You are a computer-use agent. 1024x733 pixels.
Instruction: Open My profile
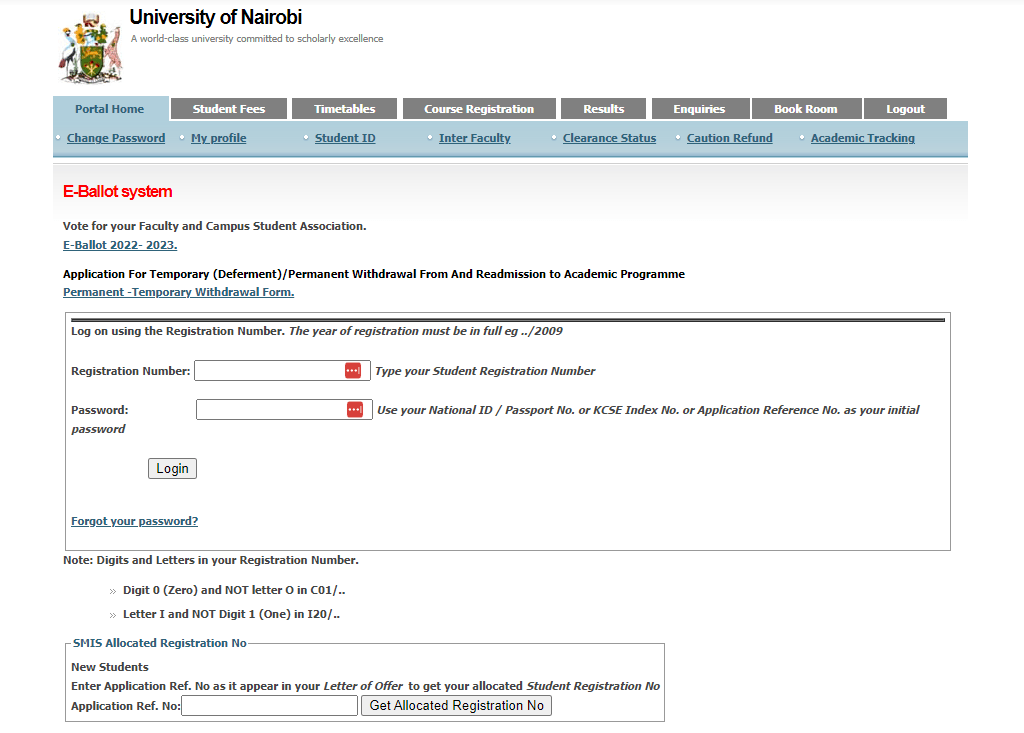click(218, 137)
